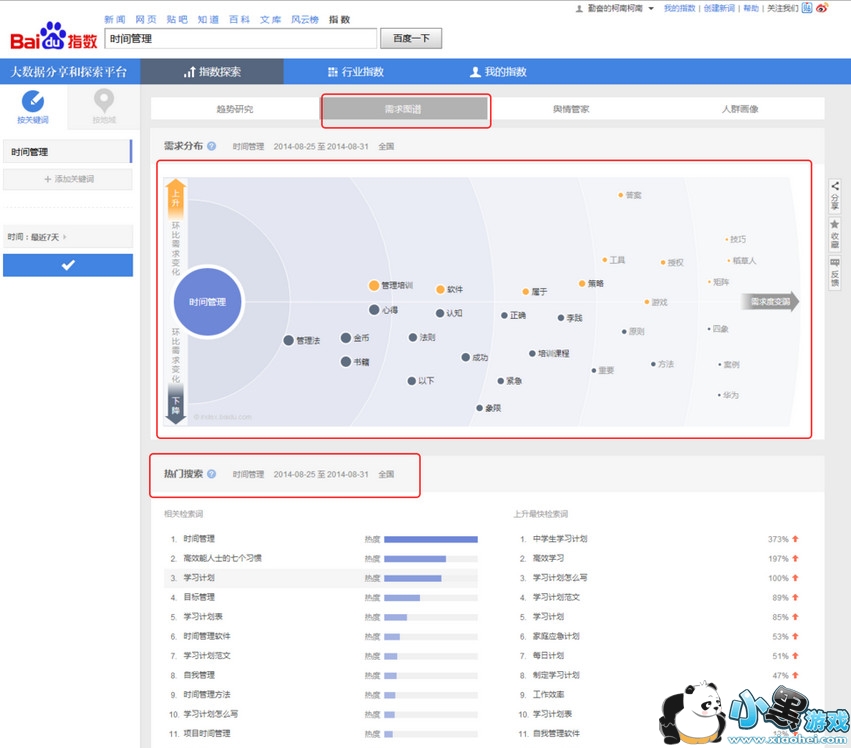
Task: Click the 时间管理 search input field
Action: point(240,39)
